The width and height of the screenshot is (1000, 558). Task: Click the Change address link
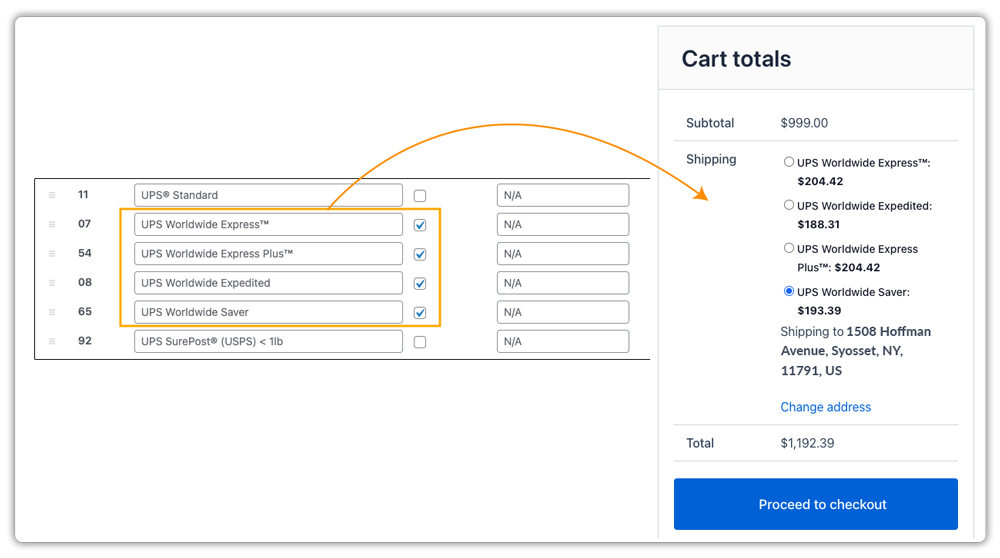pos(825,407)
